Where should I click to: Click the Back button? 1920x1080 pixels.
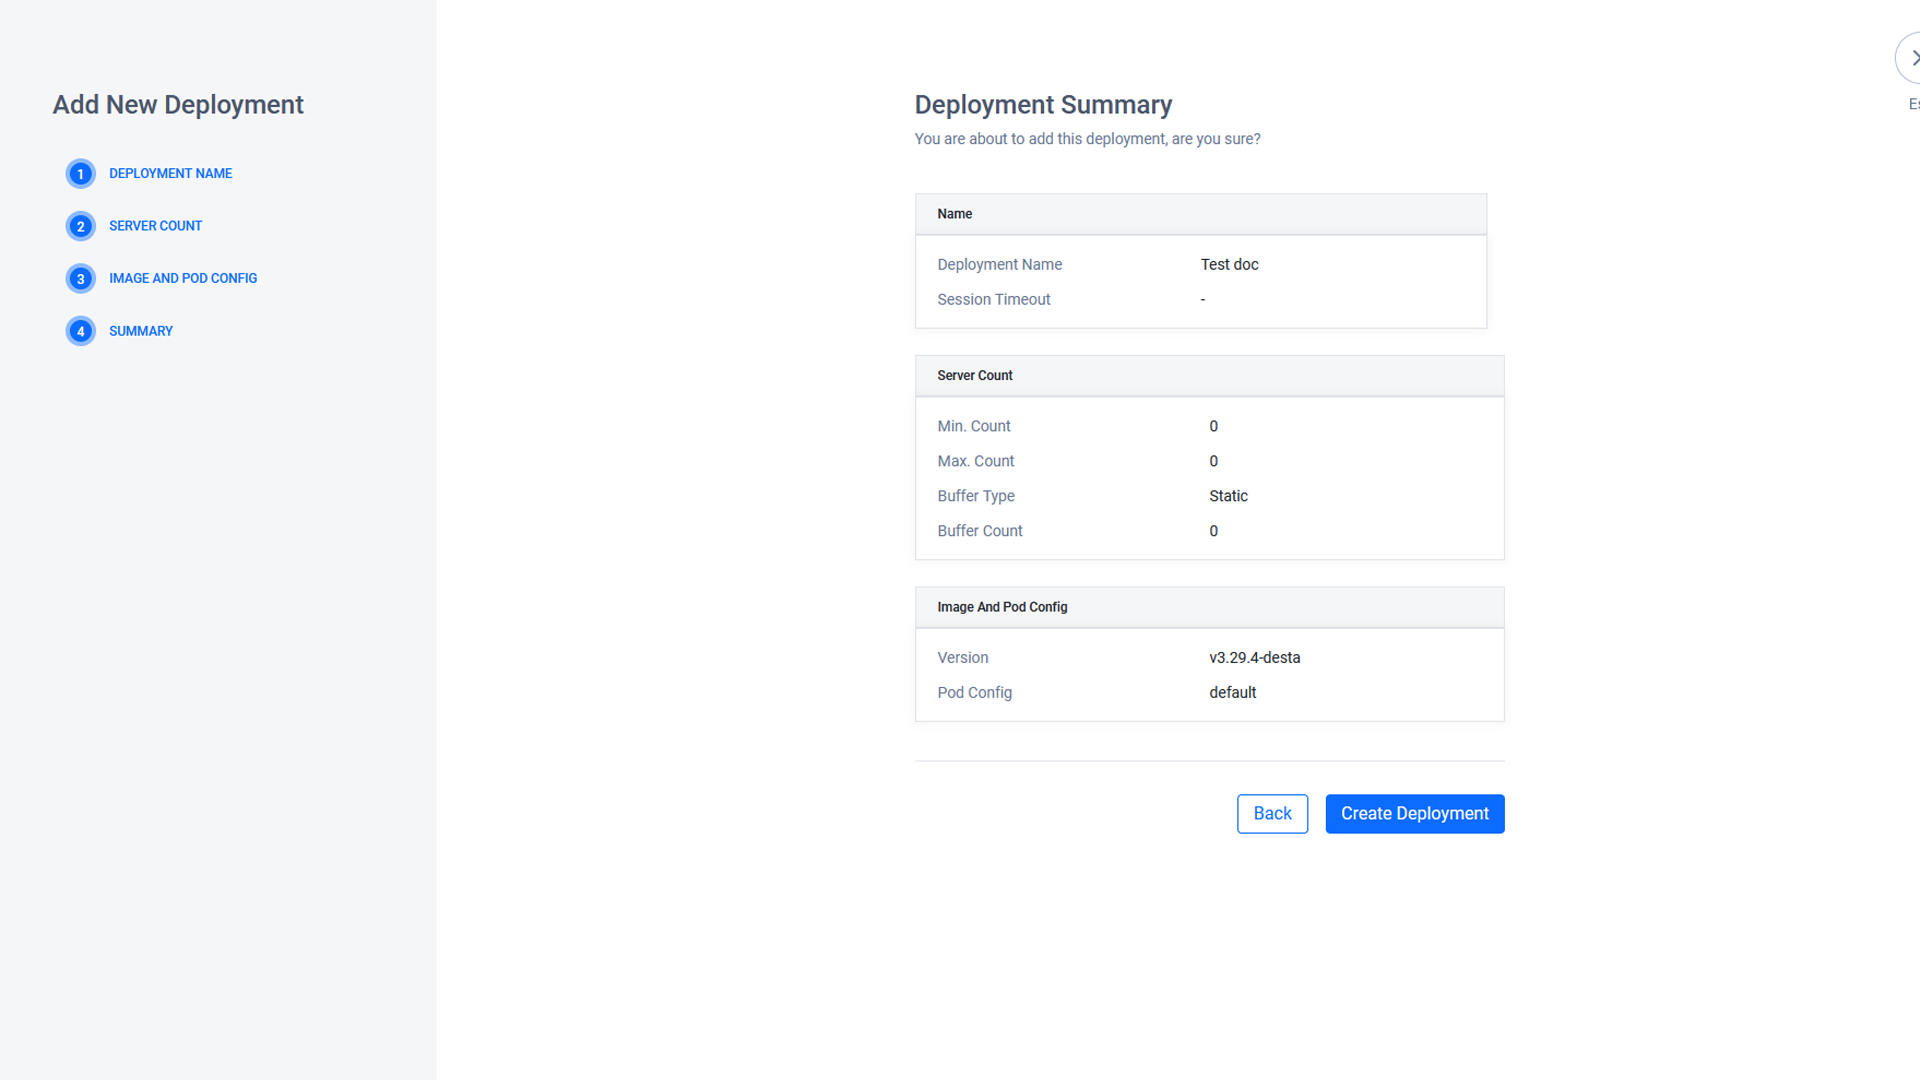click(x=1272, y=814)
